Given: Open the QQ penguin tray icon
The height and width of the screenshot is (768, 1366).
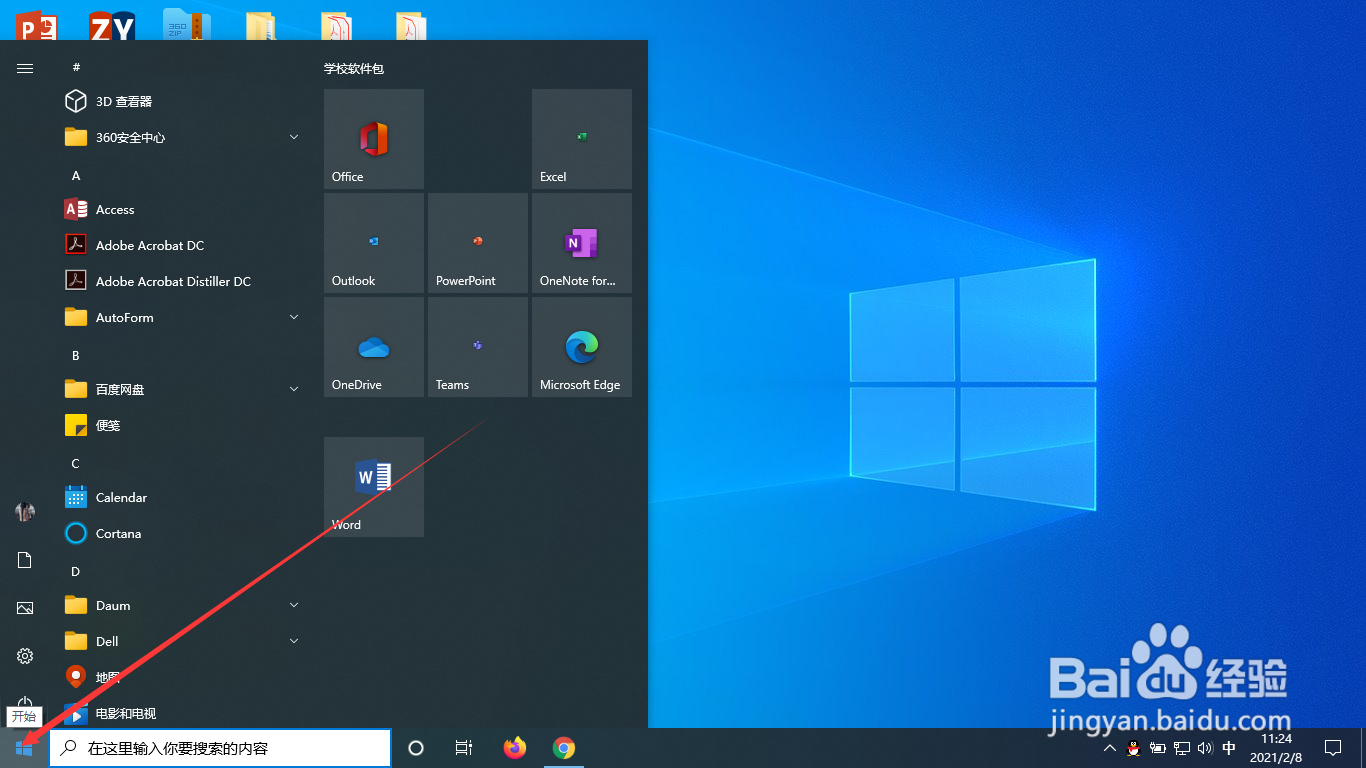Looking at the screenshot, I should click(1134, 748).
